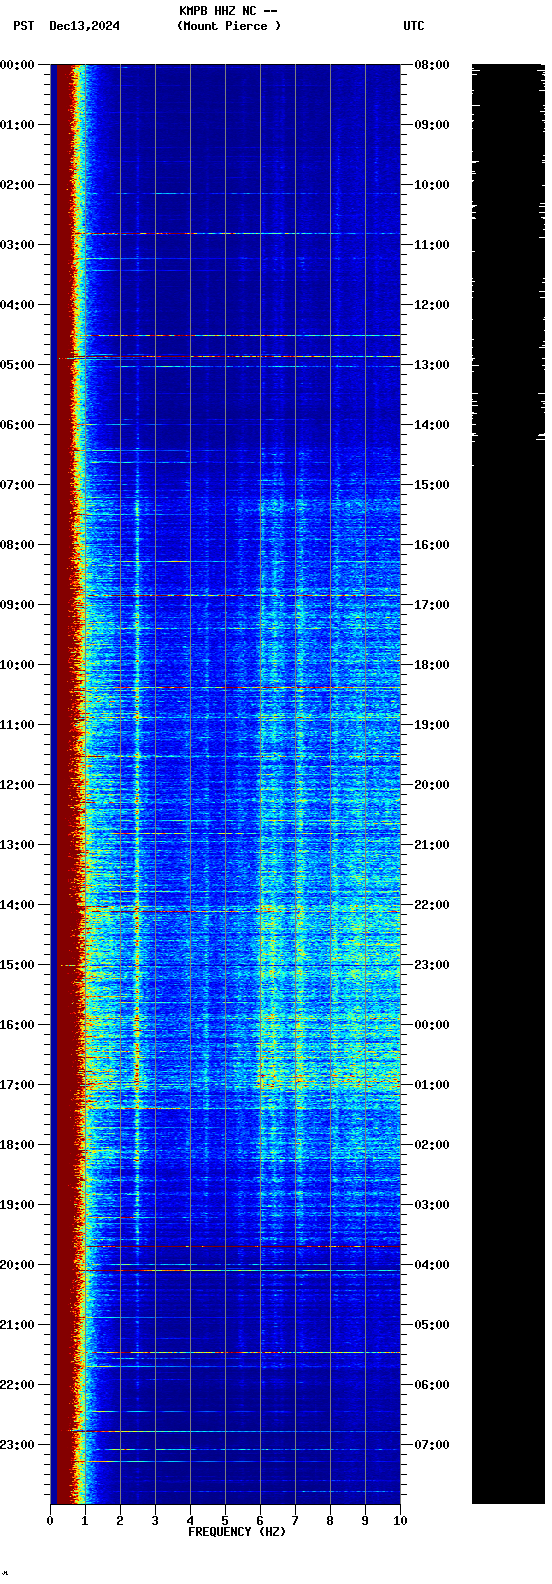This screenshot has width=552, height=1584.
Task: Click '23:00' on the PST time axis
Action: (x=18, y=1445)
